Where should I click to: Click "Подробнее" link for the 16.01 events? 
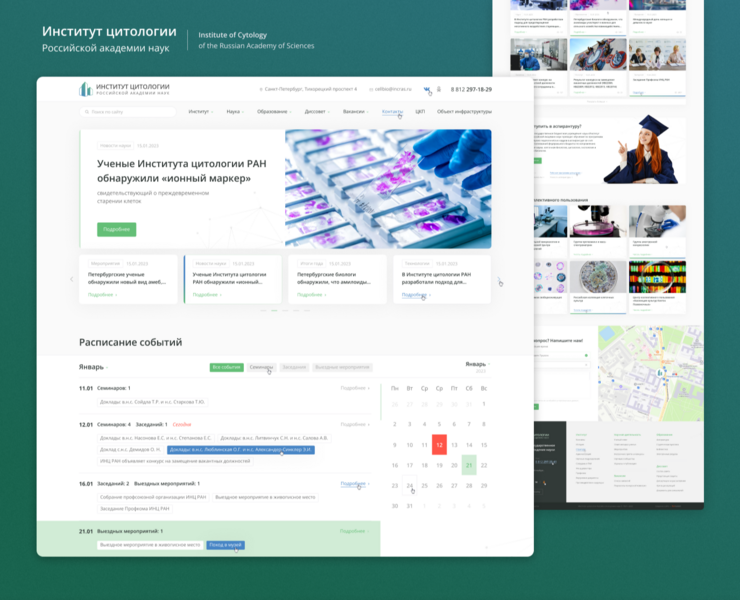pos(354,484)
